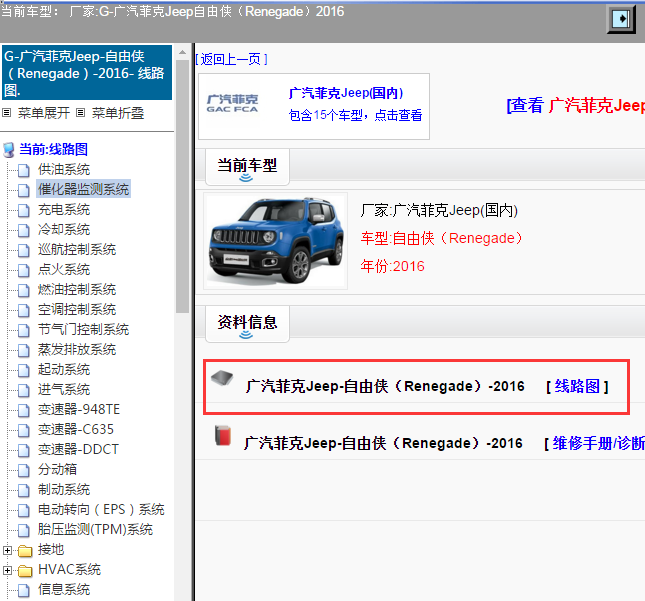
Task: Click 包含15个车型，点击查看 link
Action: 355,115
